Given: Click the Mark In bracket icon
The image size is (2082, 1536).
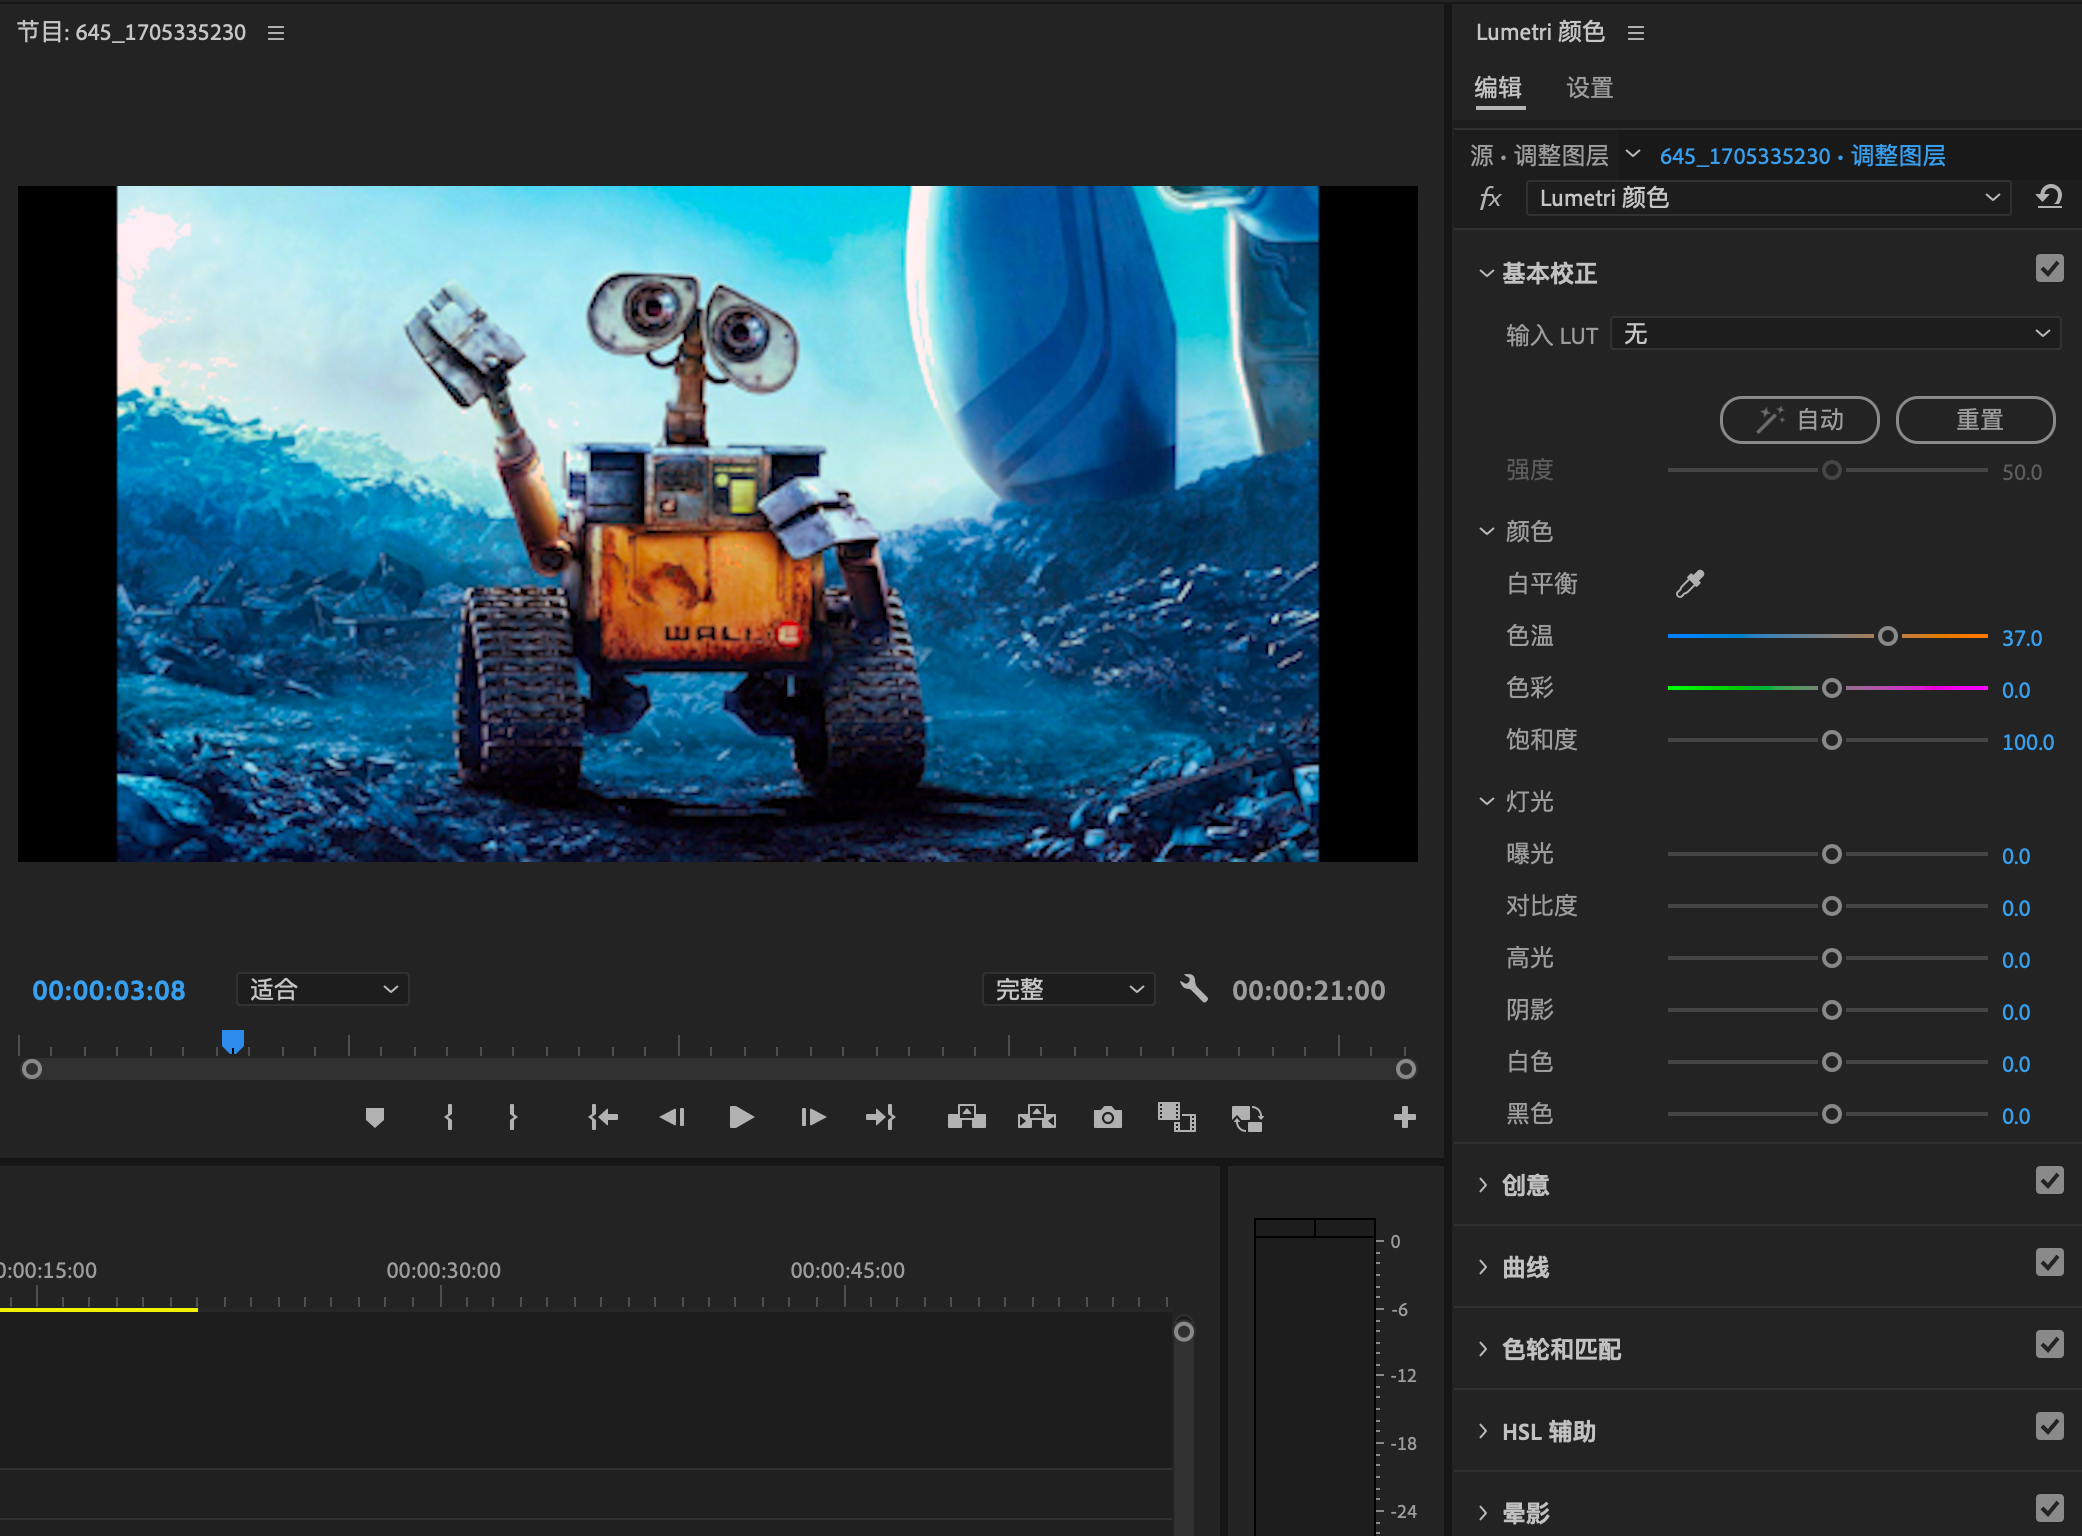Looking at the screenshot, I should coord(449,1117).
